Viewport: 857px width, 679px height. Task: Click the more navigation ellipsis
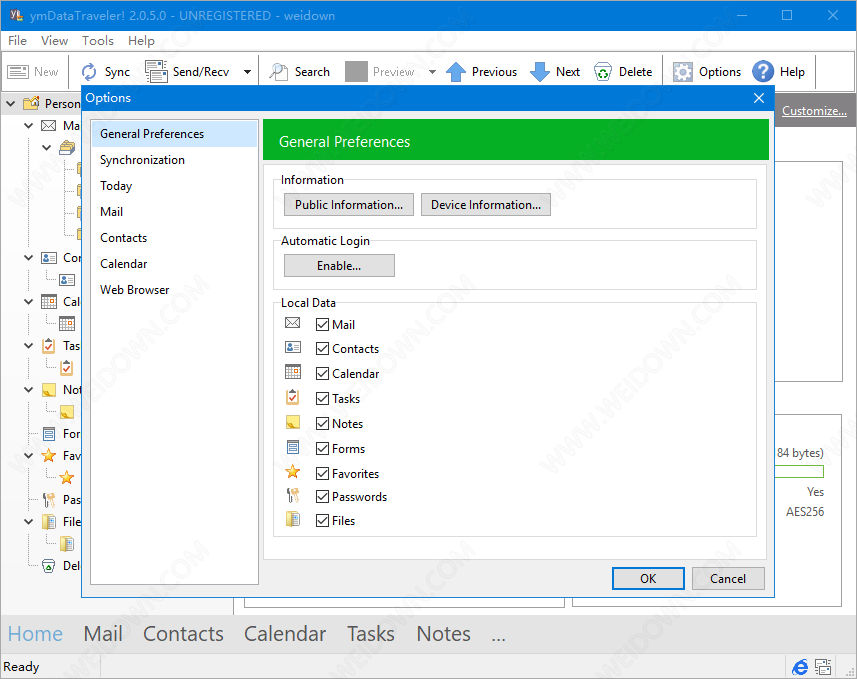pos(498,635)
